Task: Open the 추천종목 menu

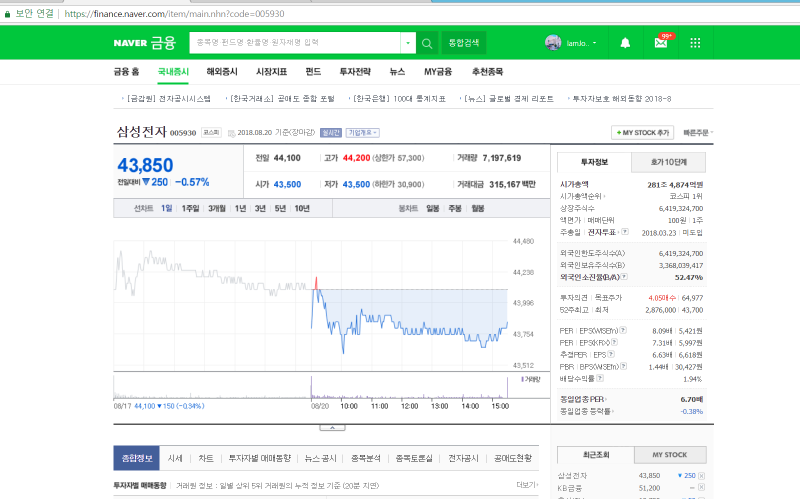Action: point(487,71)
